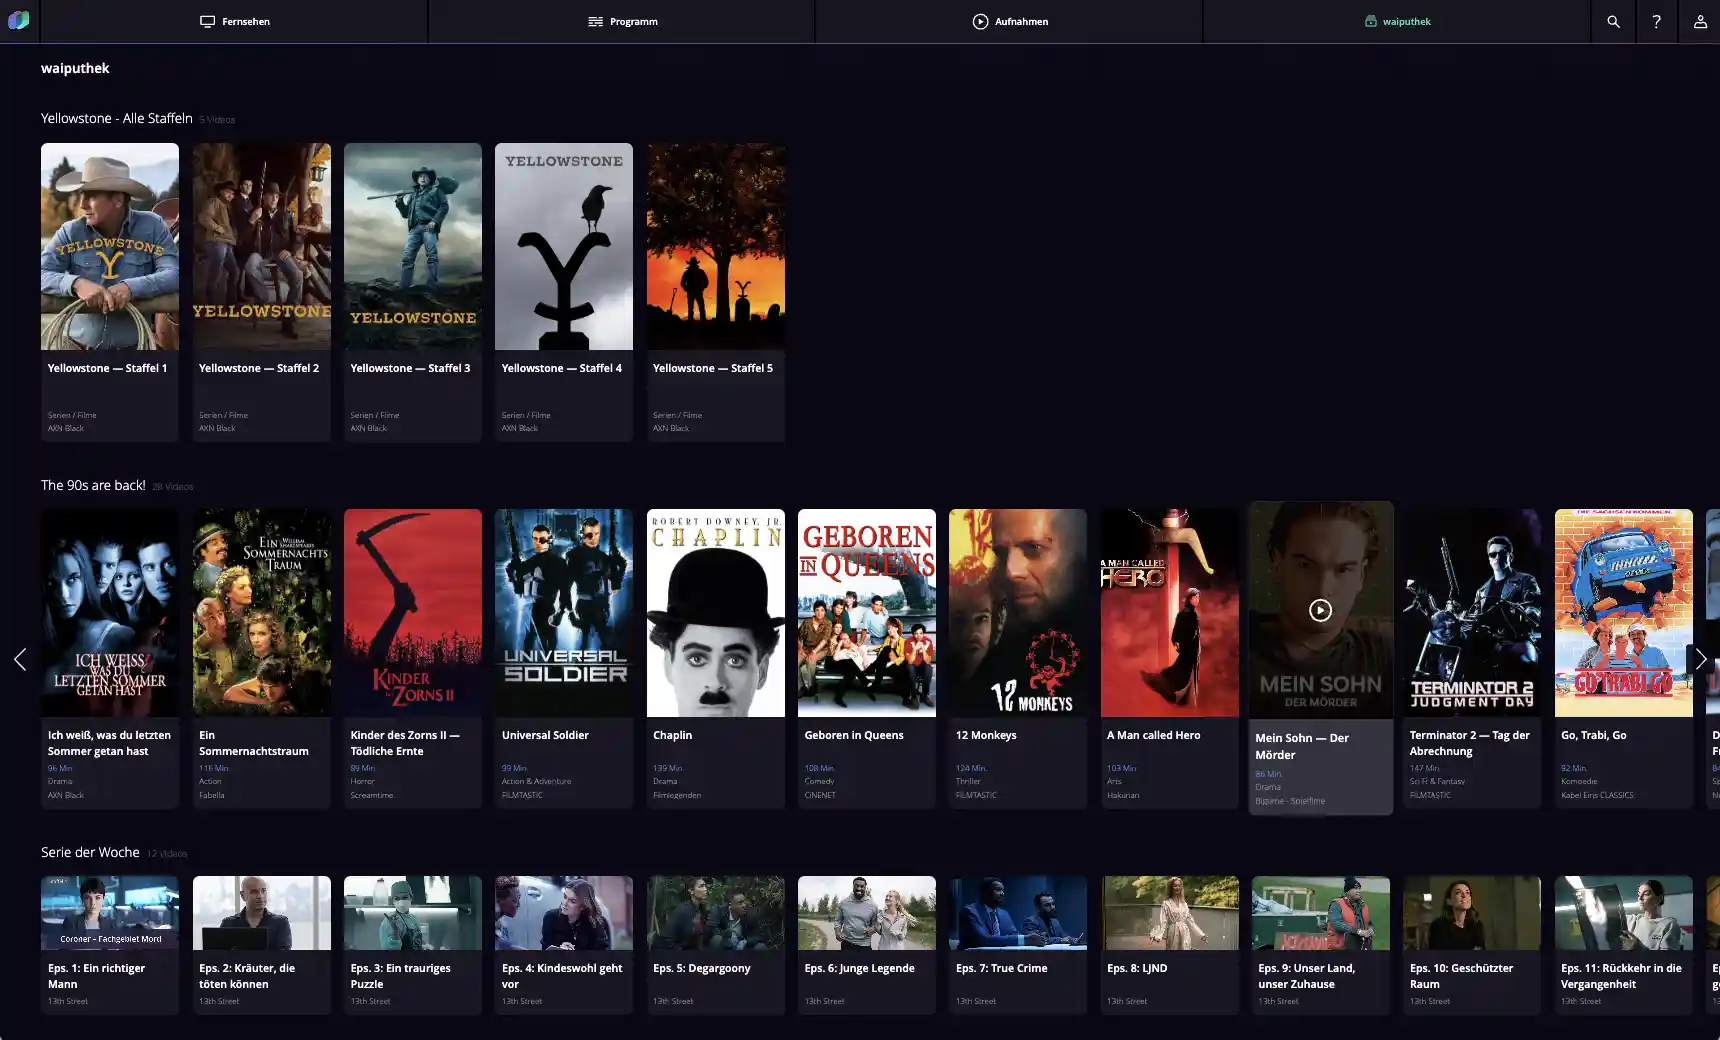
Task: Open episode 6 Junge Legende thumbnail
Action: pyautogui.click(x=867, y=913)
